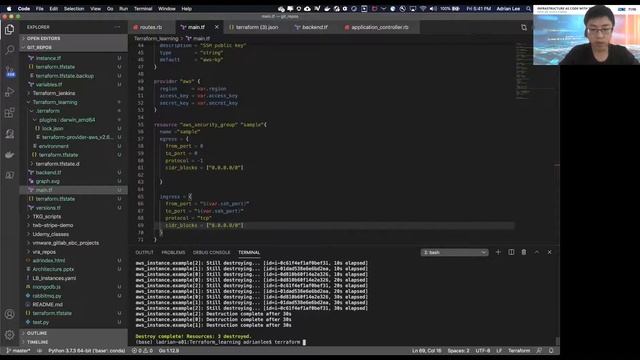Close the main.tf editor tab
The width and height of the screenshot is (640, 360).
(217, 27)
